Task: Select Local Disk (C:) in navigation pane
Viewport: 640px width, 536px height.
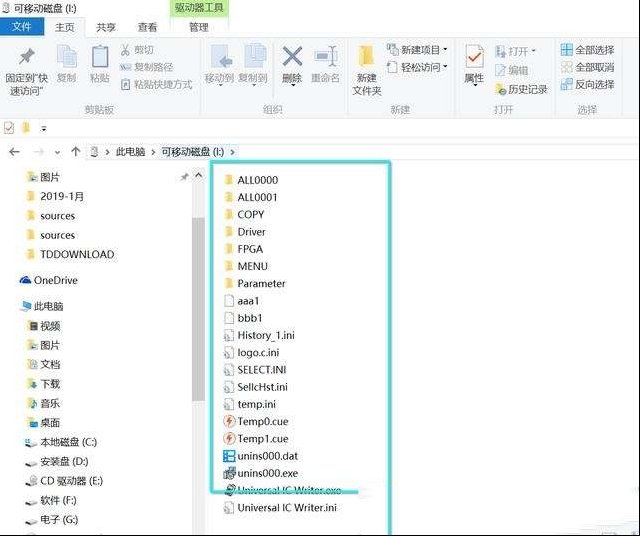Action: pyautogui.click(x=68, y=442)
